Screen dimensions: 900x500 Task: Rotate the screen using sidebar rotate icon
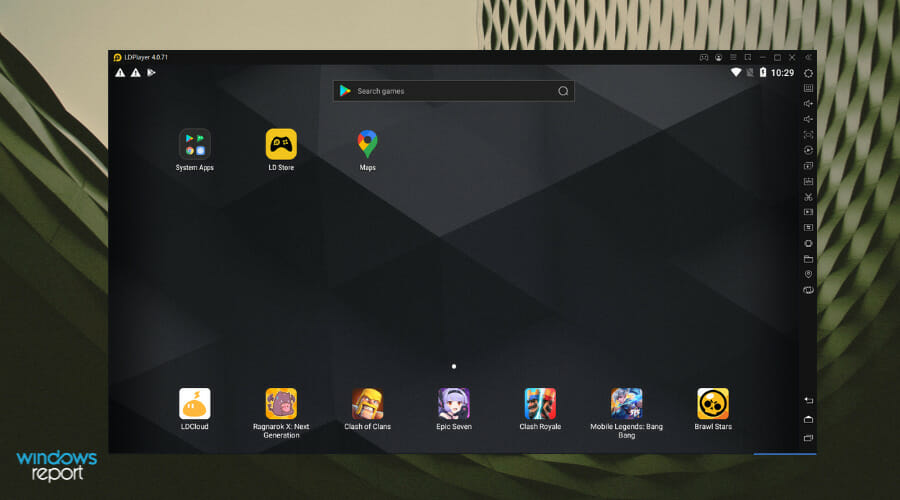(x=808, y=290)
